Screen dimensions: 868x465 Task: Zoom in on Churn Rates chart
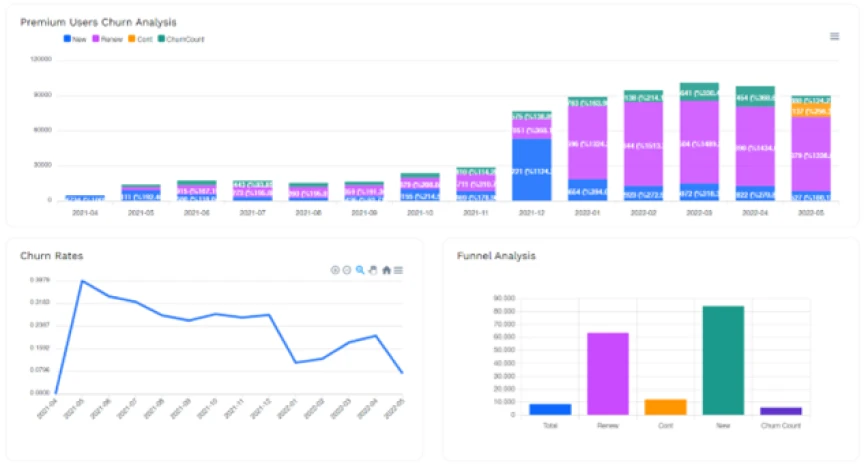coord(335,270)
